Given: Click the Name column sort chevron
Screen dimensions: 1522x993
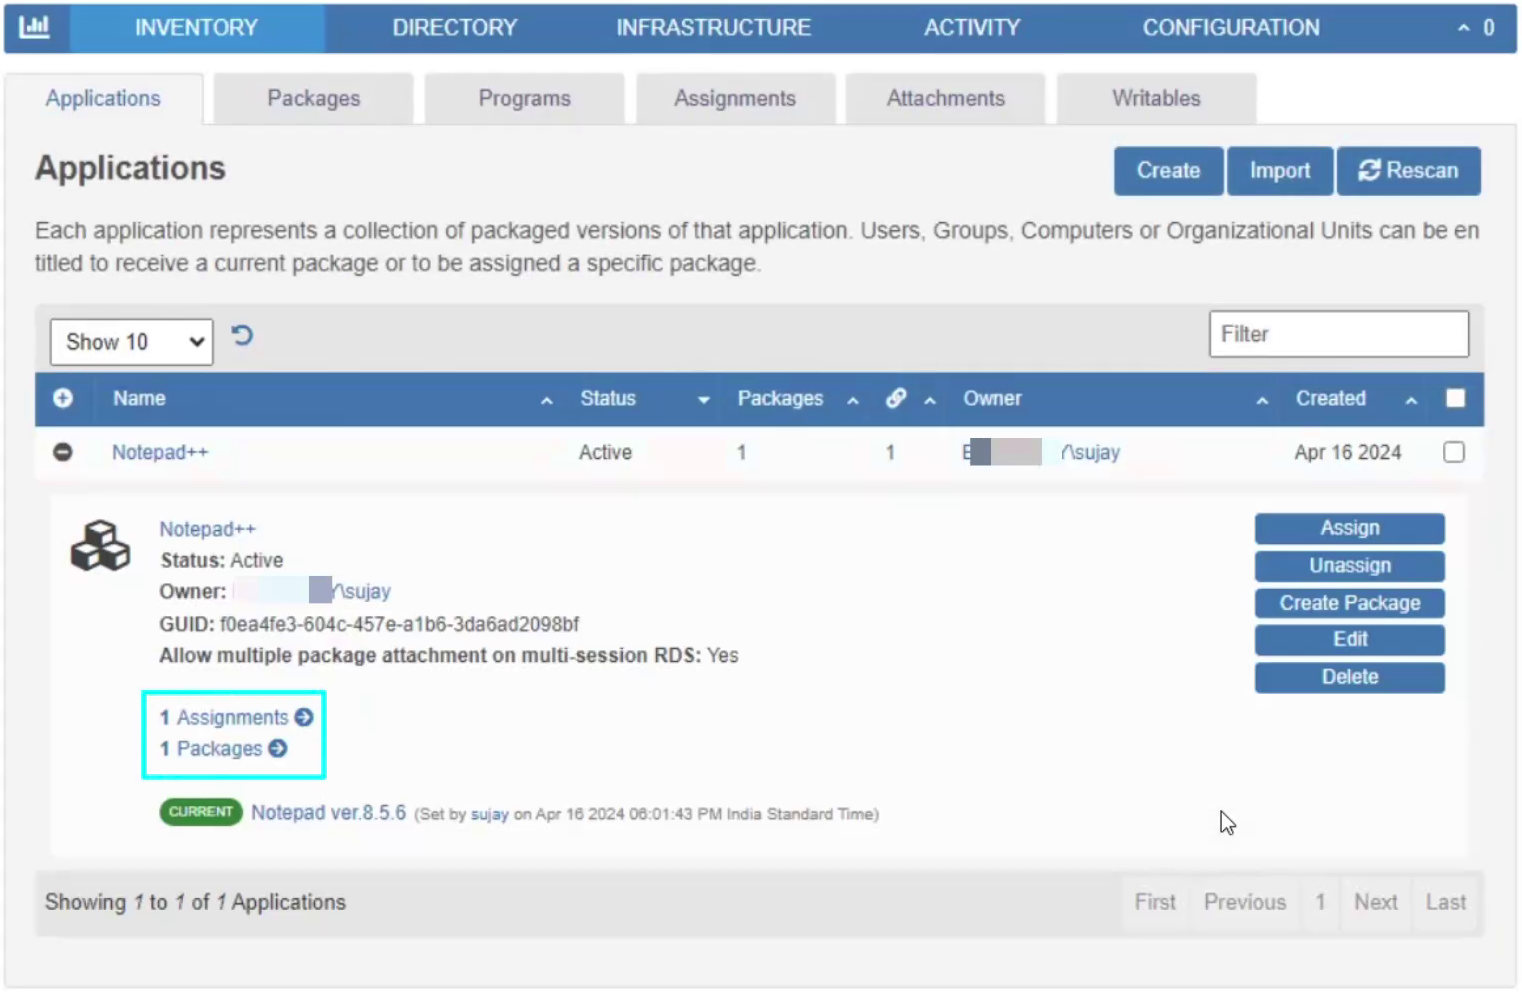Looking at the screenshot, I should pos(547,400).
